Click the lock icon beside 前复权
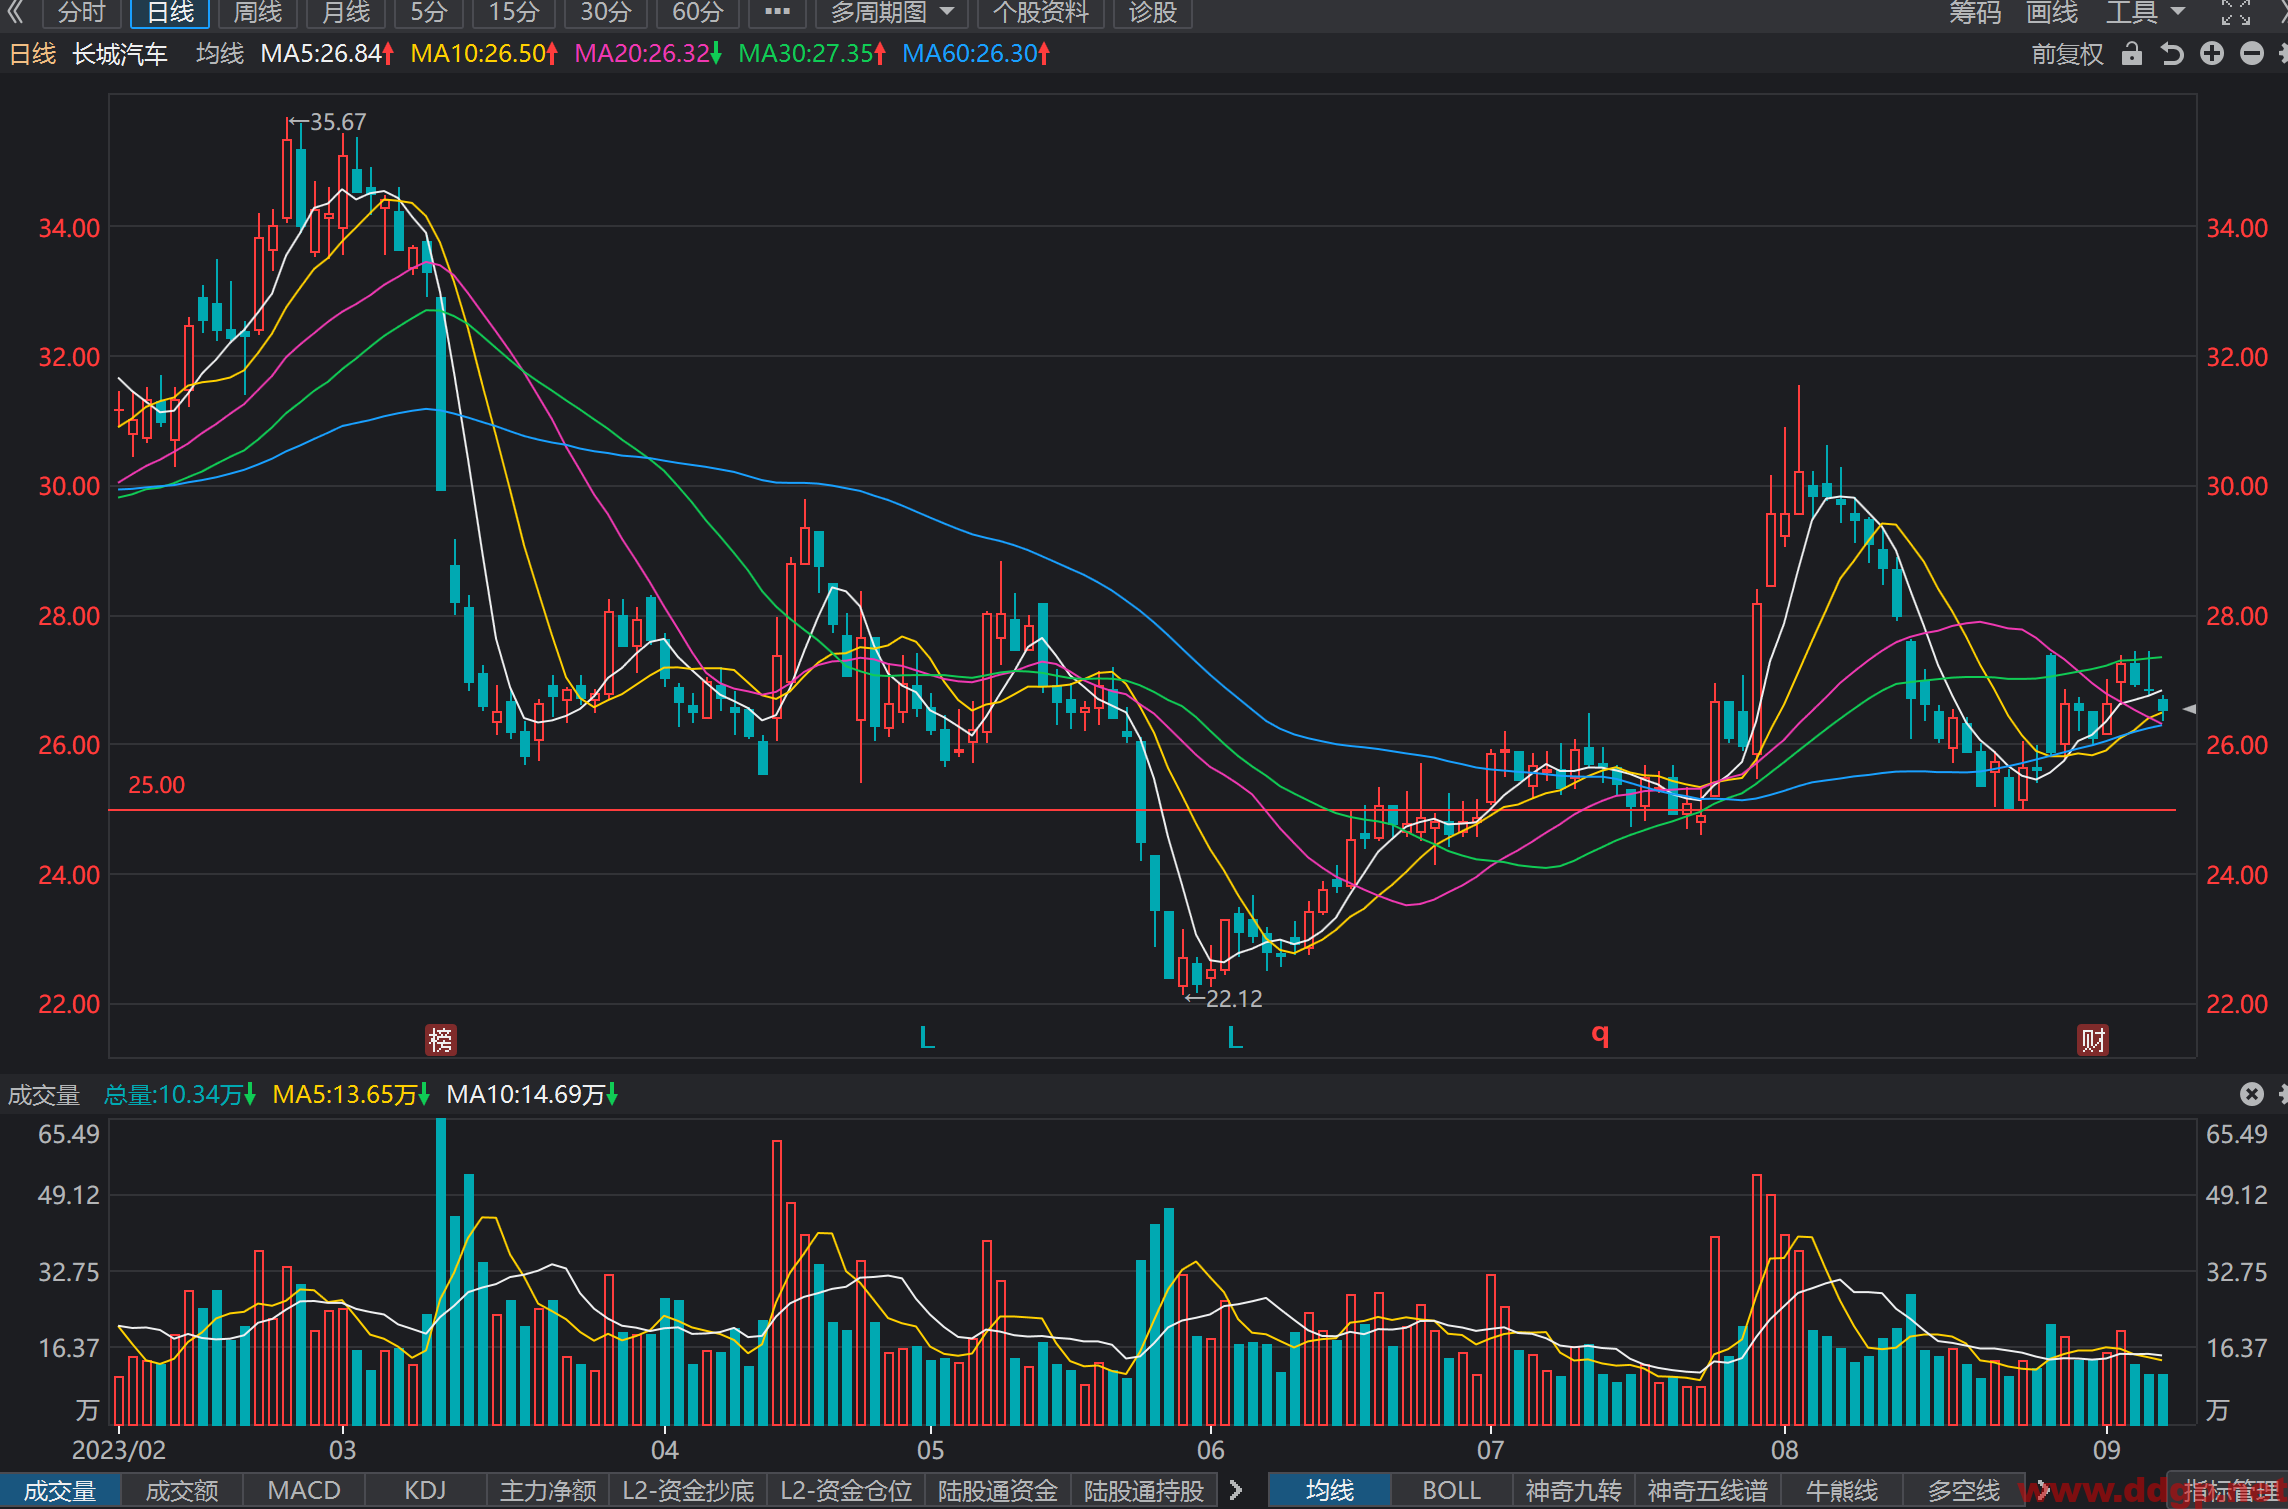 pyautogui.click(x=2131, y=54)
